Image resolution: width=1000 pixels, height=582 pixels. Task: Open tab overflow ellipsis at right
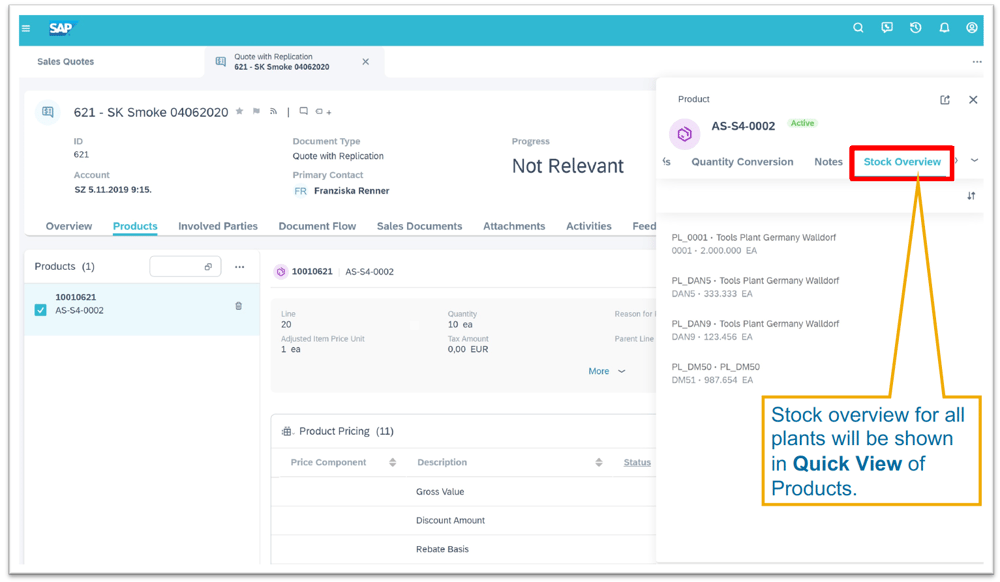tap(976, 62)
